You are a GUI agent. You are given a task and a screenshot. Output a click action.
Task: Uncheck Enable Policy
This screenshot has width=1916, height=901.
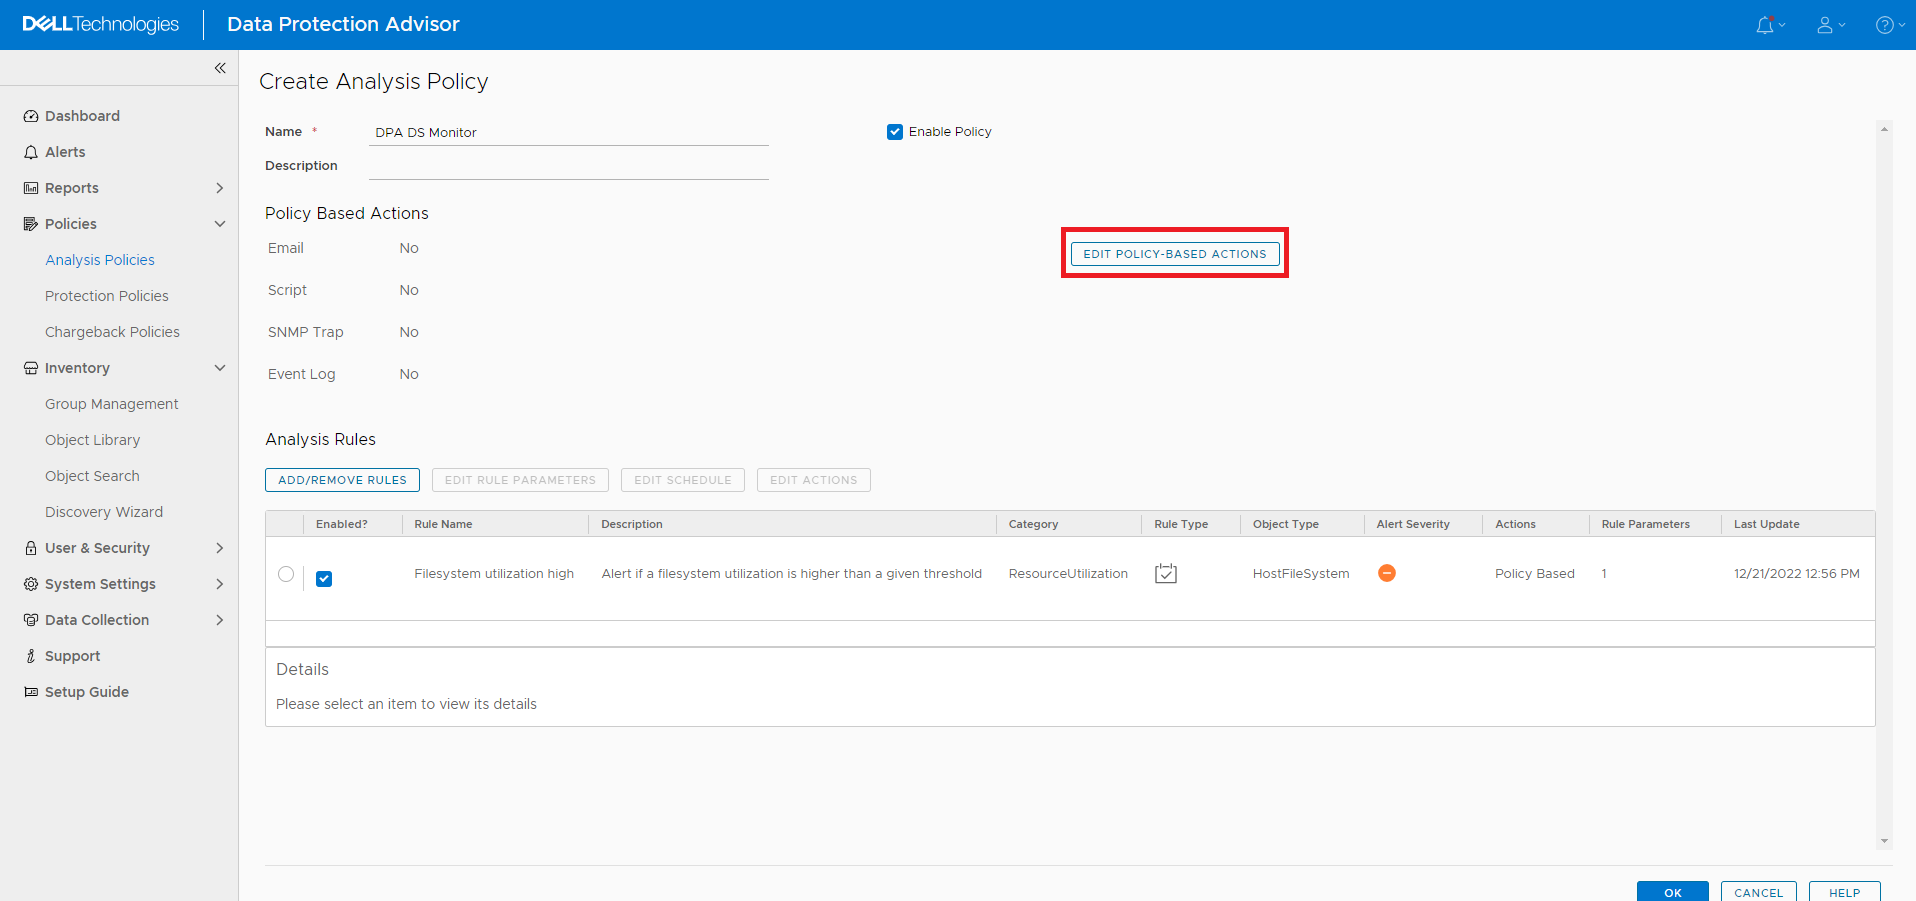[895, 131]
